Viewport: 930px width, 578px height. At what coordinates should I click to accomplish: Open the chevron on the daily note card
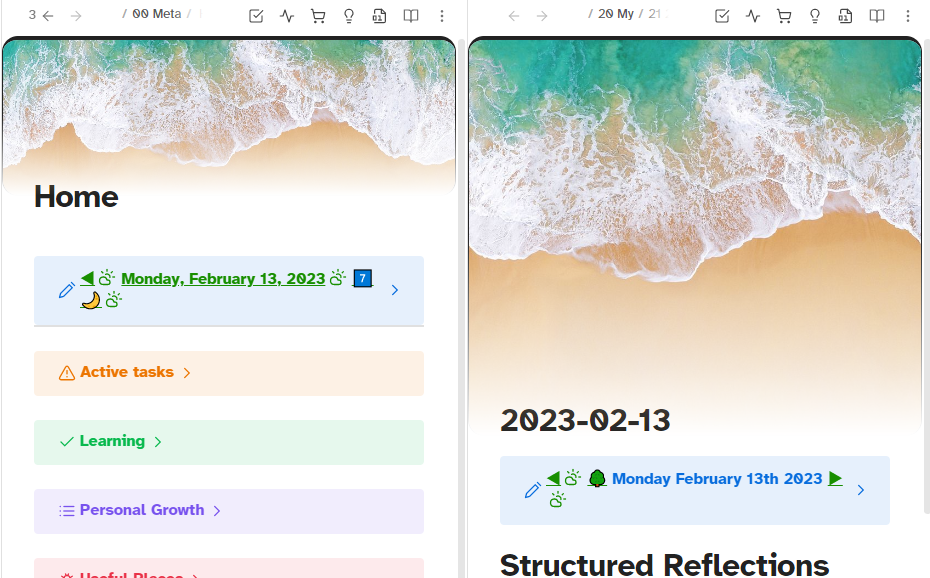394,289
